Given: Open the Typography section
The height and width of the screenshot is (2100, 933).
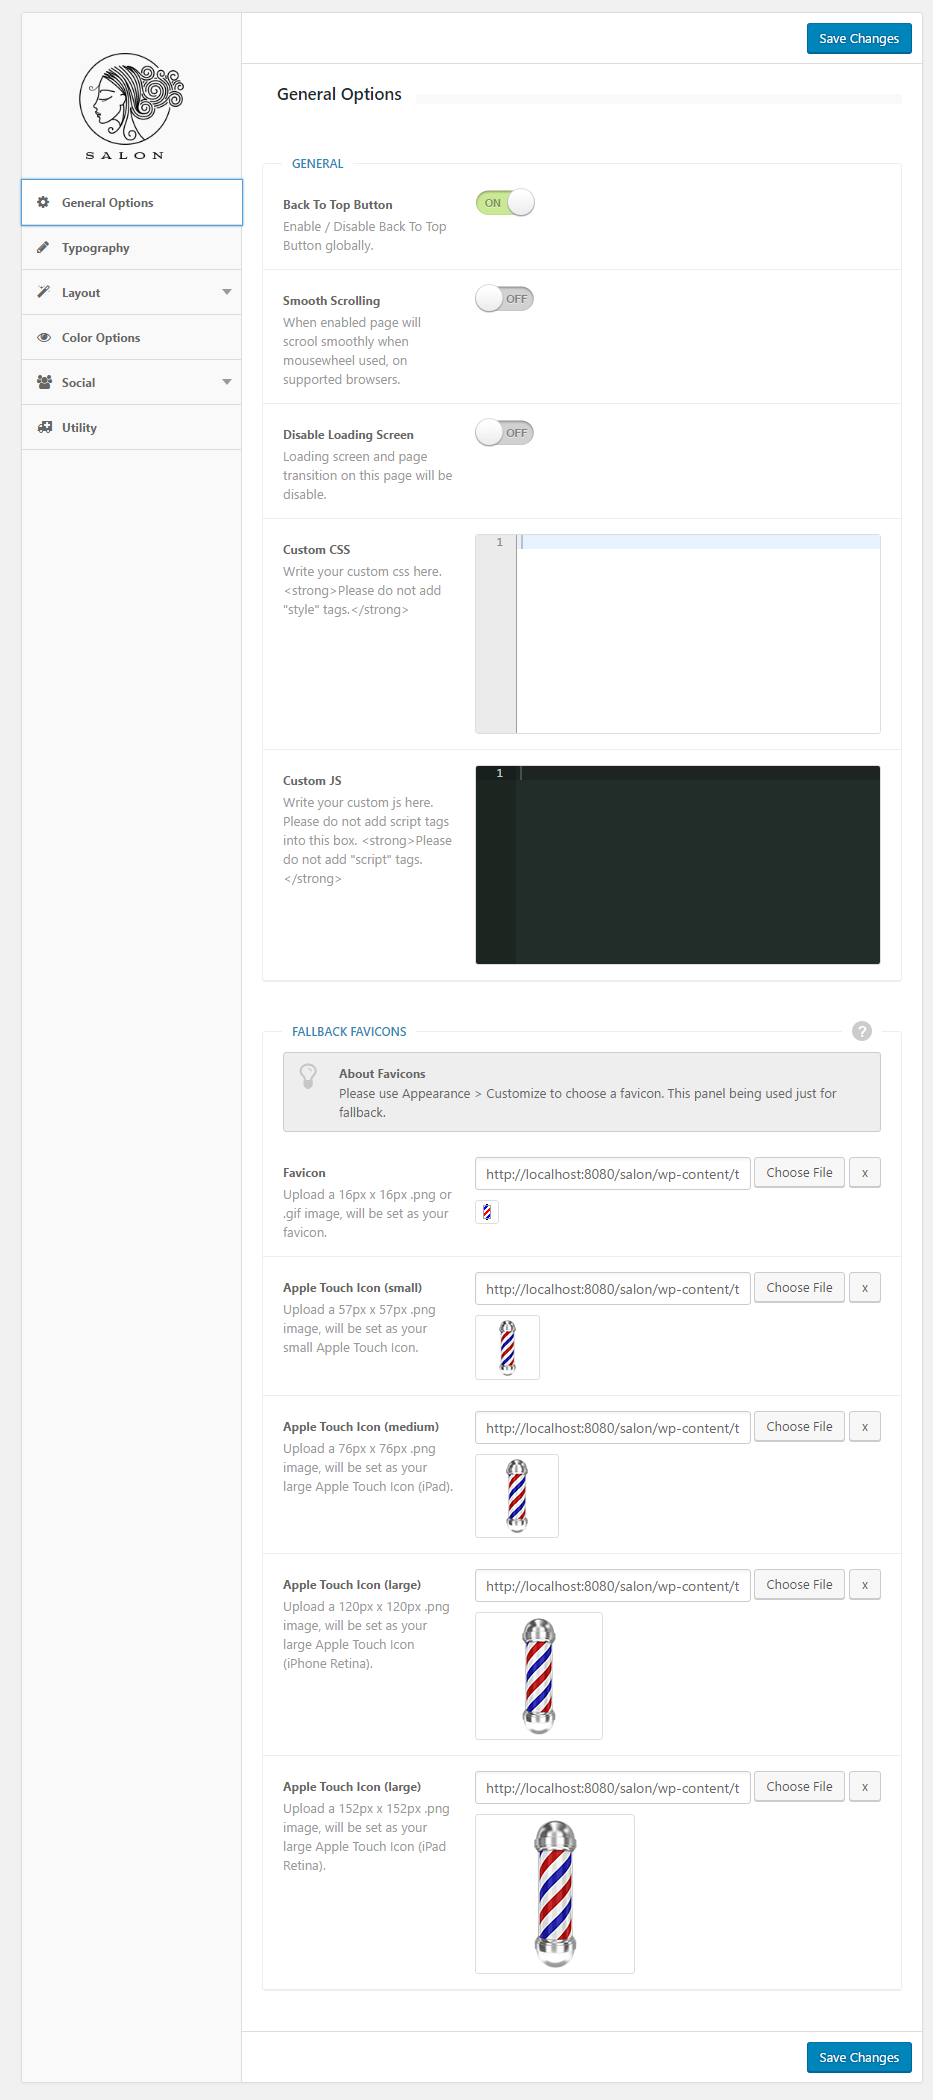Looking at the screenshot, I should (96, 248).
